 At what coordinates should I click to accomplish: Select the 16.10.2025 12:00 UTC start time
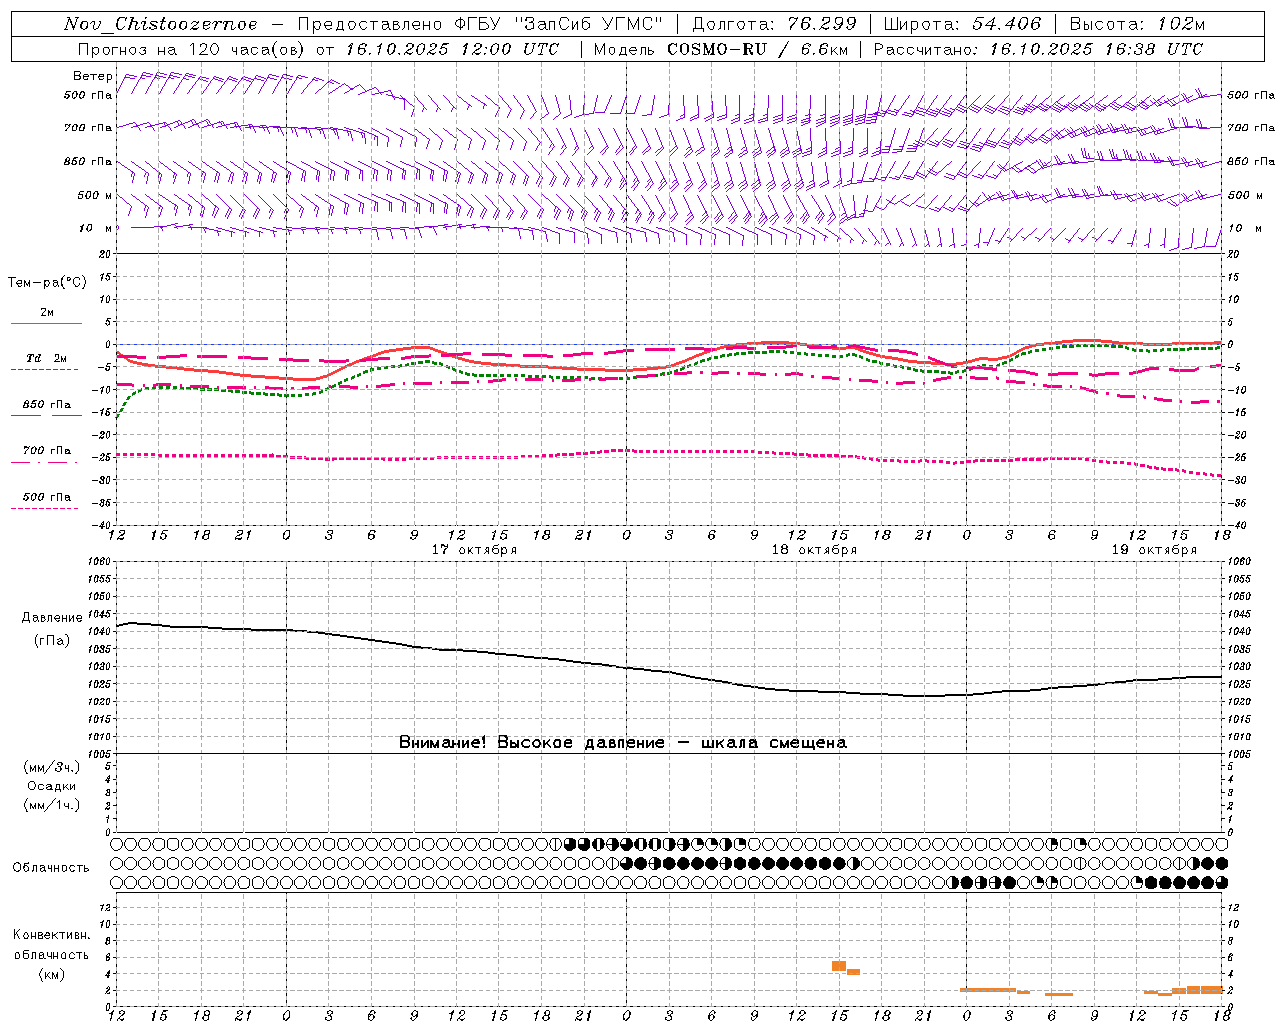coord(452,49)
